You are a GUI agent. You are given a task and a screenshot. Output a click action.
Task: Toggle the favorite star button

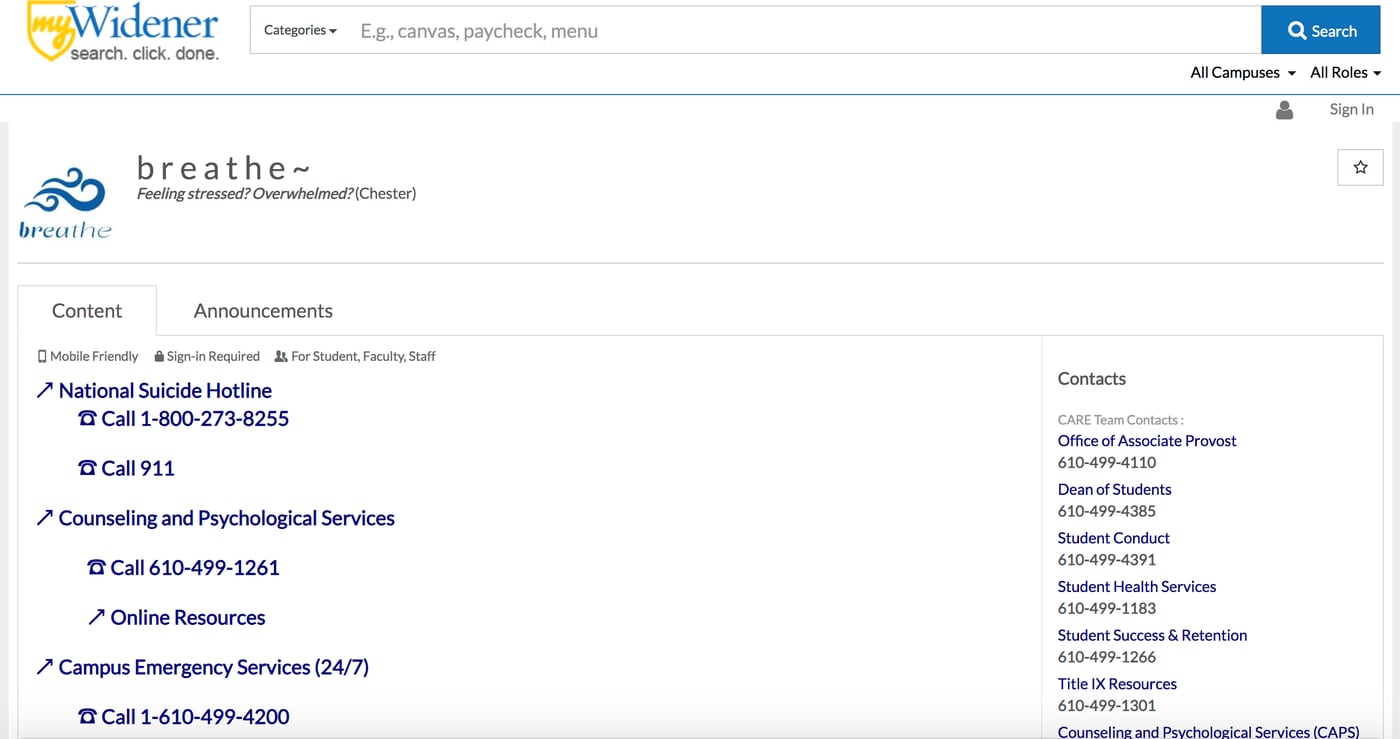point(1360,168)
